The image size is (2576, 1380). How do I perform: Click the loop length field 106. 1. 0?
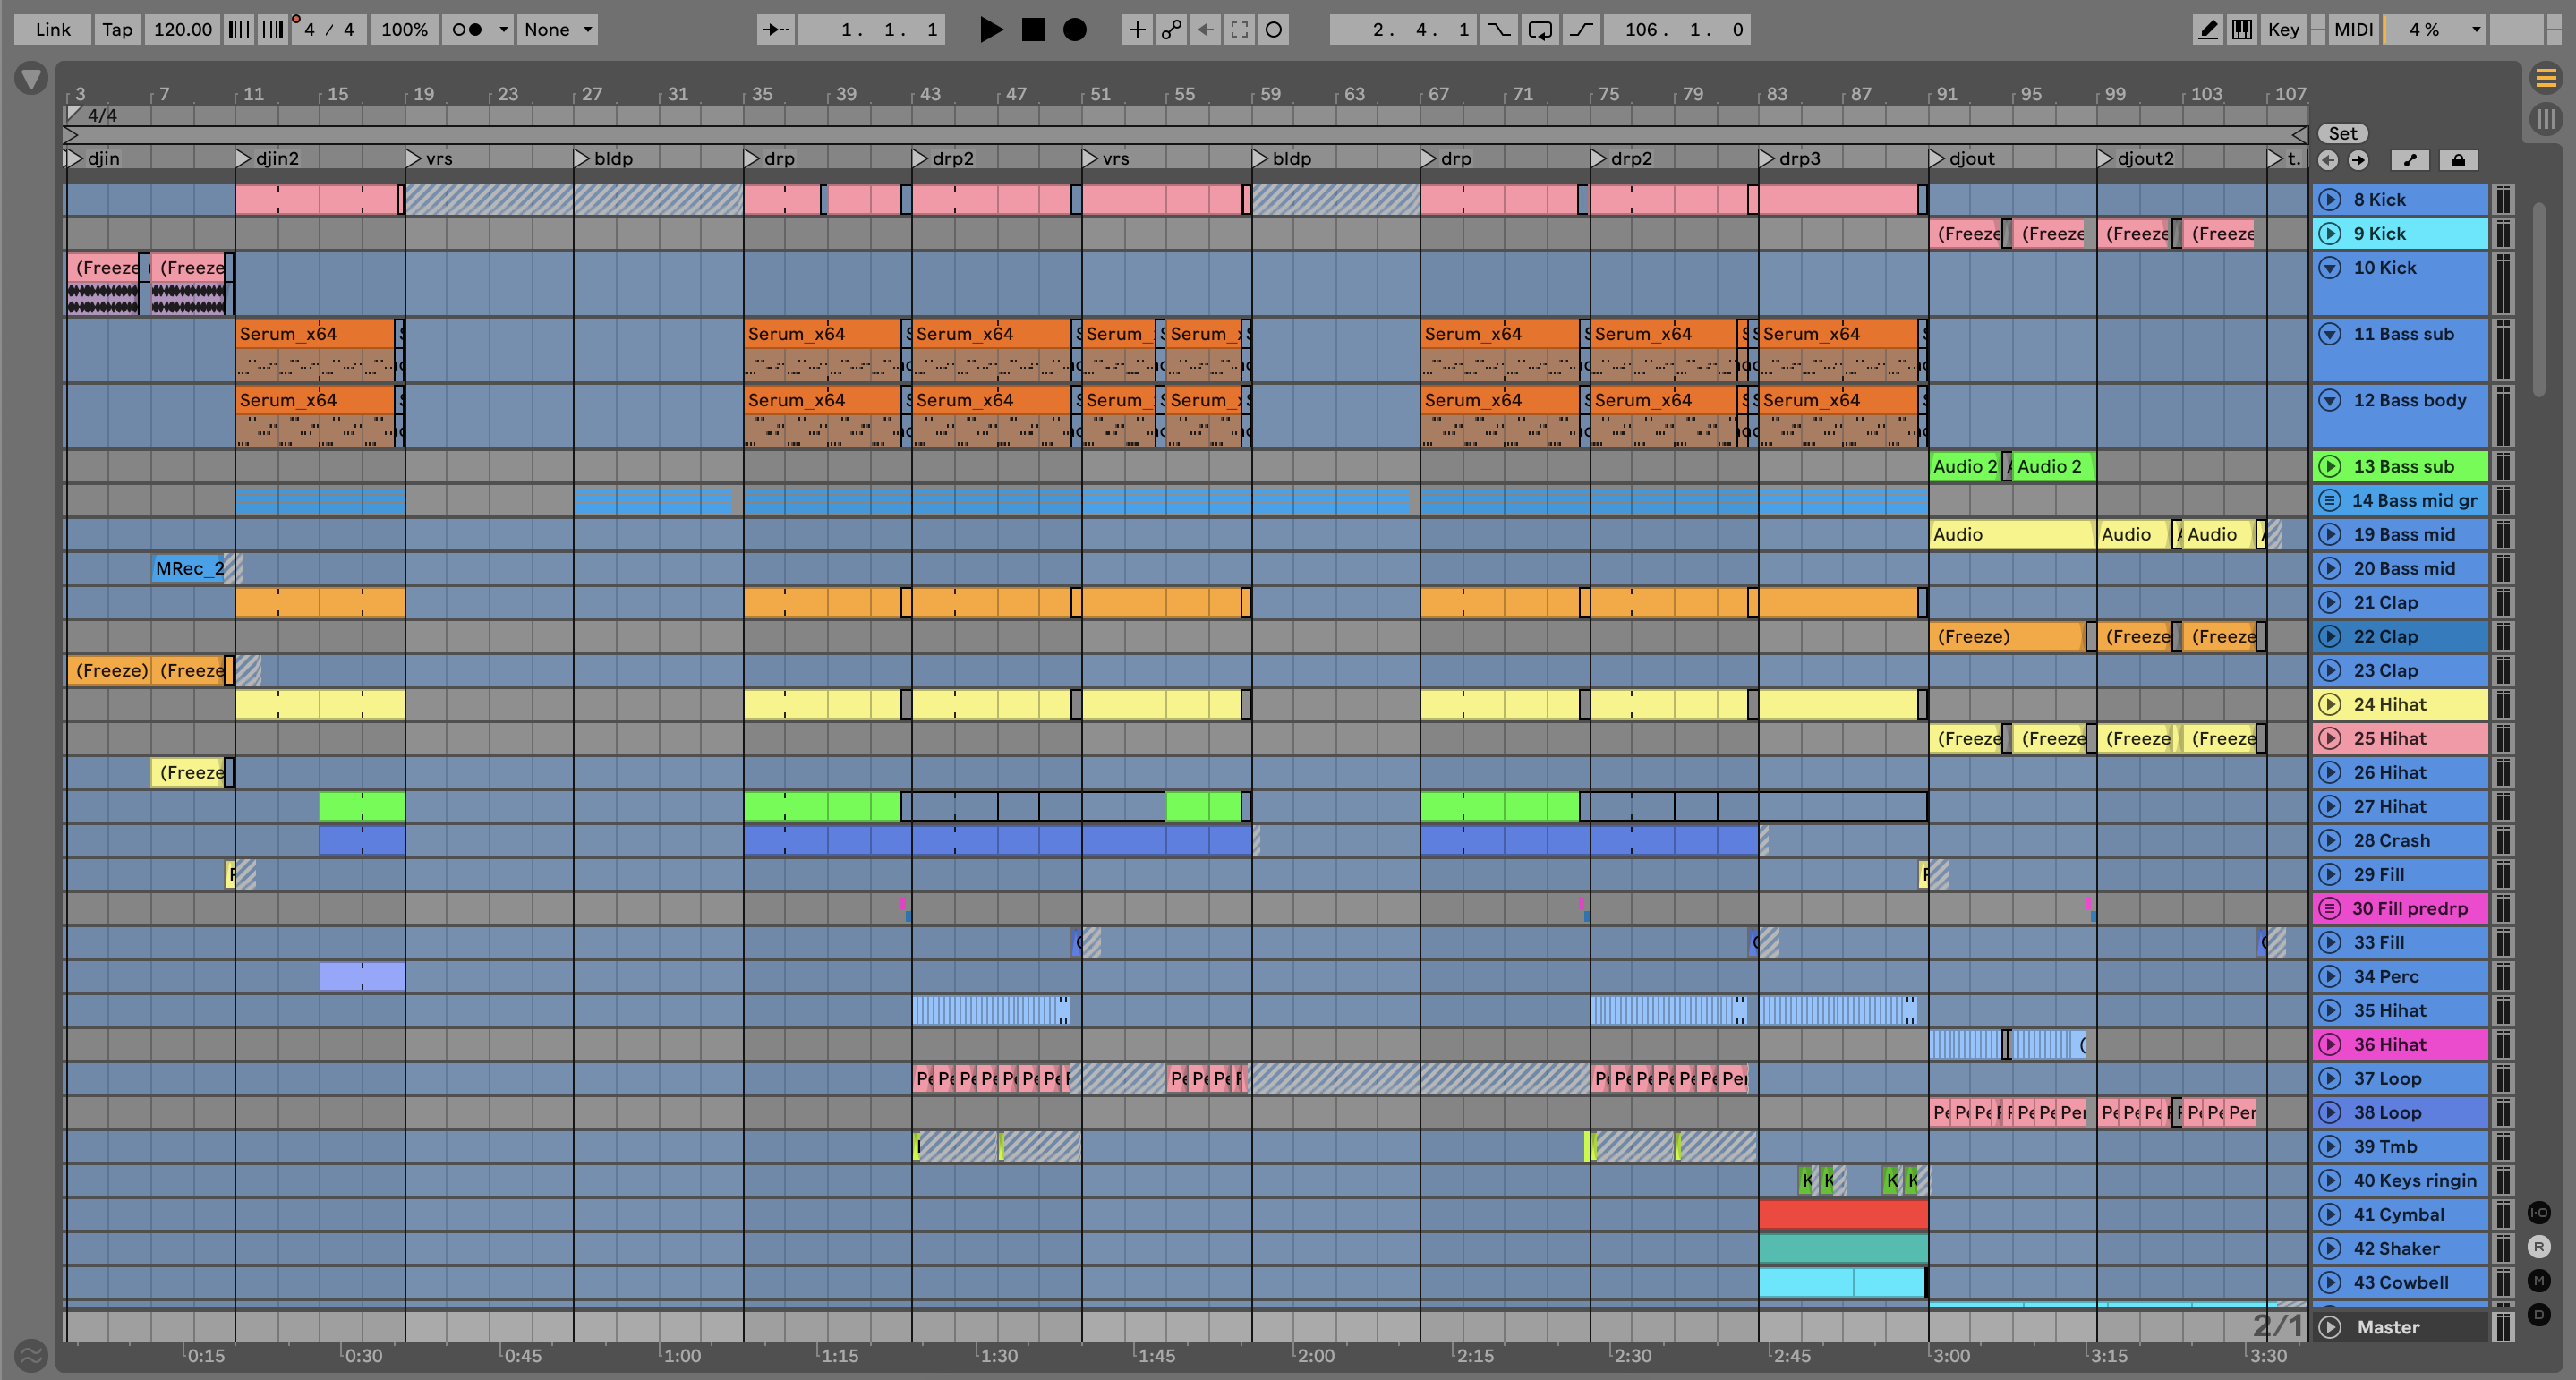(1677, 29)
